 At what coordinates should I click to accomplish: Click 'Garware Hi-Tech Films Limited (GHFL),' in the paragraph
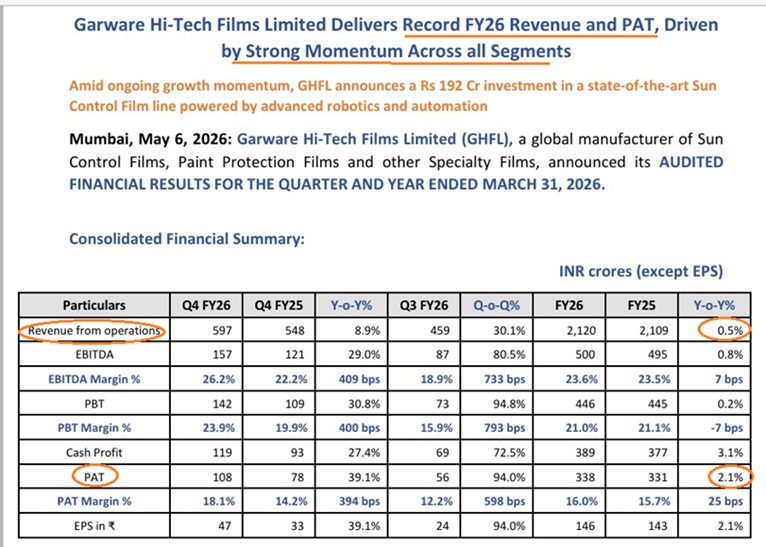coord(375,139)
